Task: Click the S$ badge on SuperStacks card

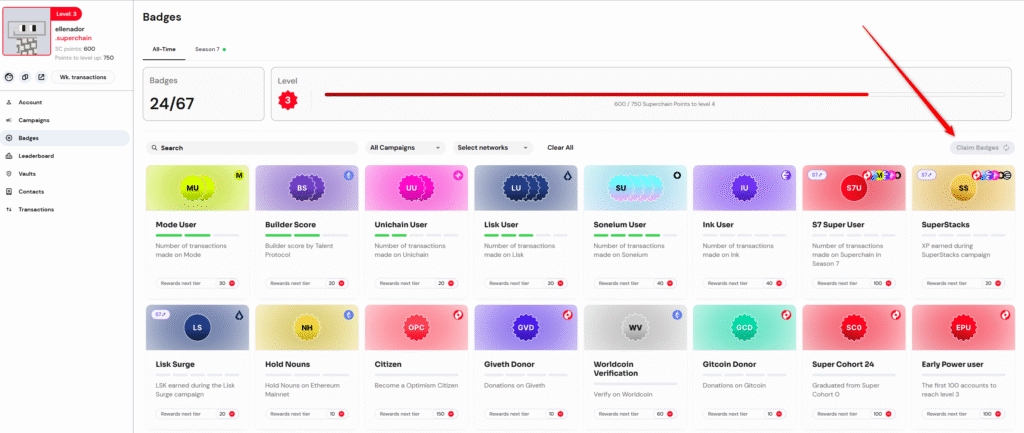Action: click(963, 188)
